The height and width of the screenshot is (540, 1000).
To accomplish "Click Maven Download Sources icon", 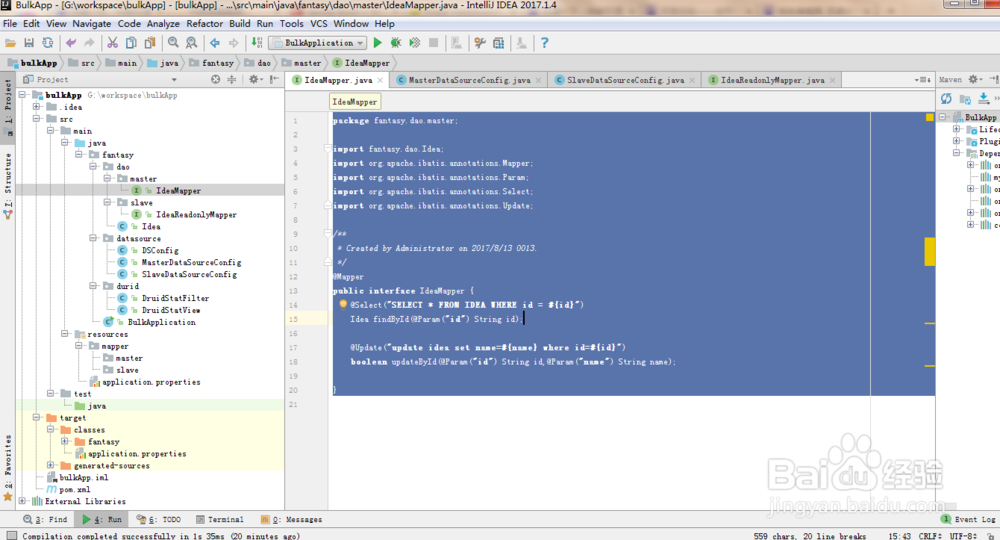I will click(983, 98).
